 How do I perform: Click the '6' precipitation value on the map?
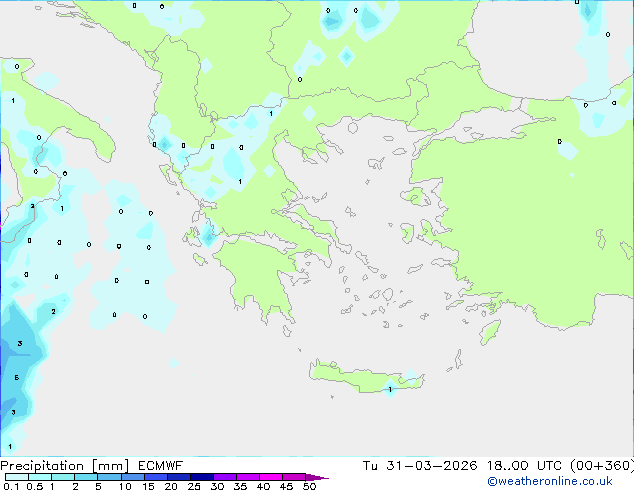(17, 378)
